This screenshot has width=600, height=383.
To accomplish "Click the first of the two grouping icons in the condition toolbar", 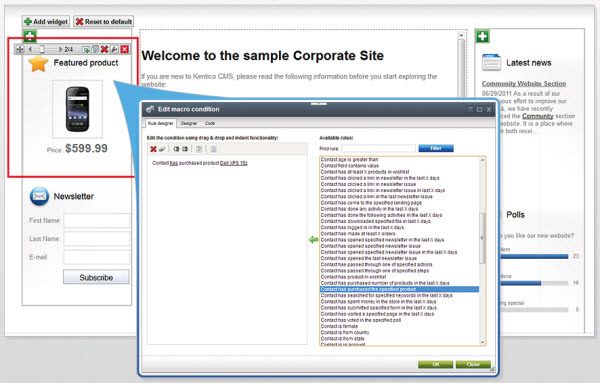I will [176, 149].
